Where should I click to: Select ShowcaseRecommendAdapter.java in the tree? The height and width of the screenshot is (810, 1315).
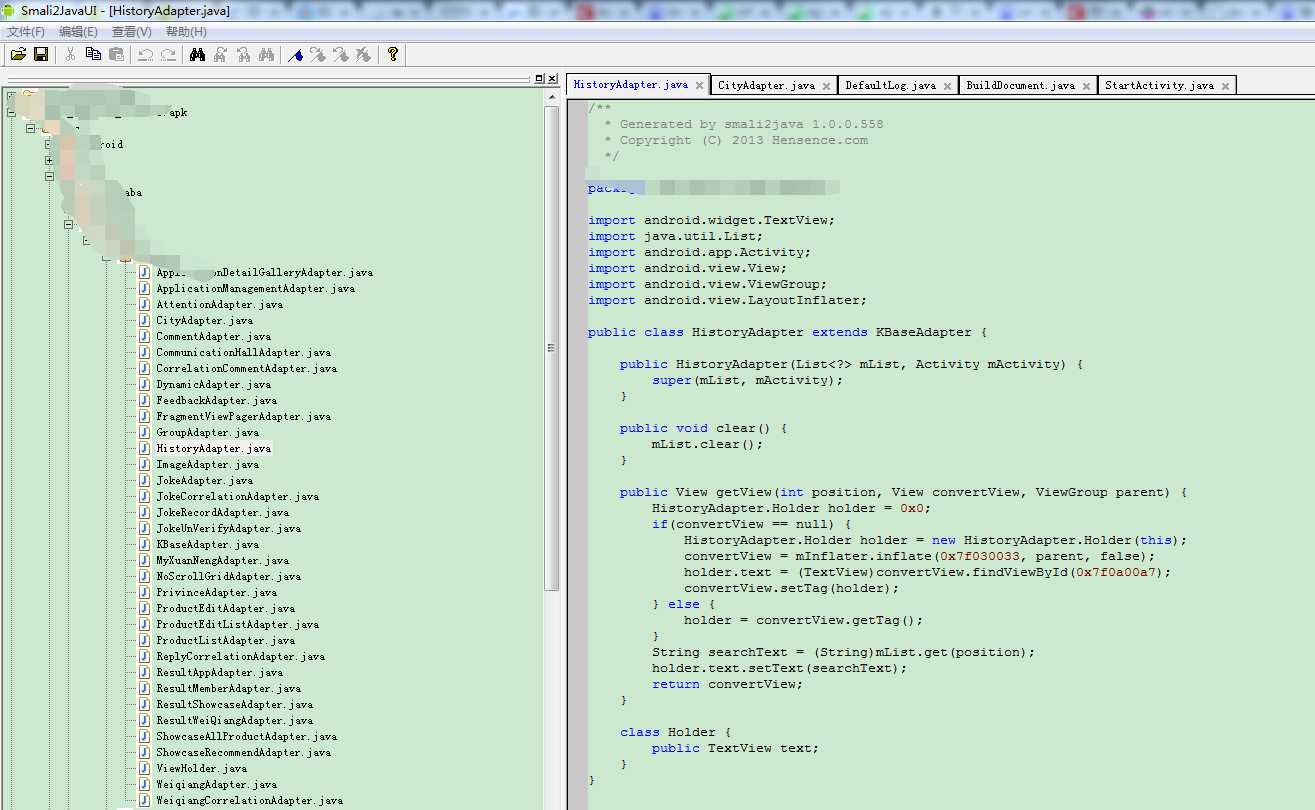point(243,752)
